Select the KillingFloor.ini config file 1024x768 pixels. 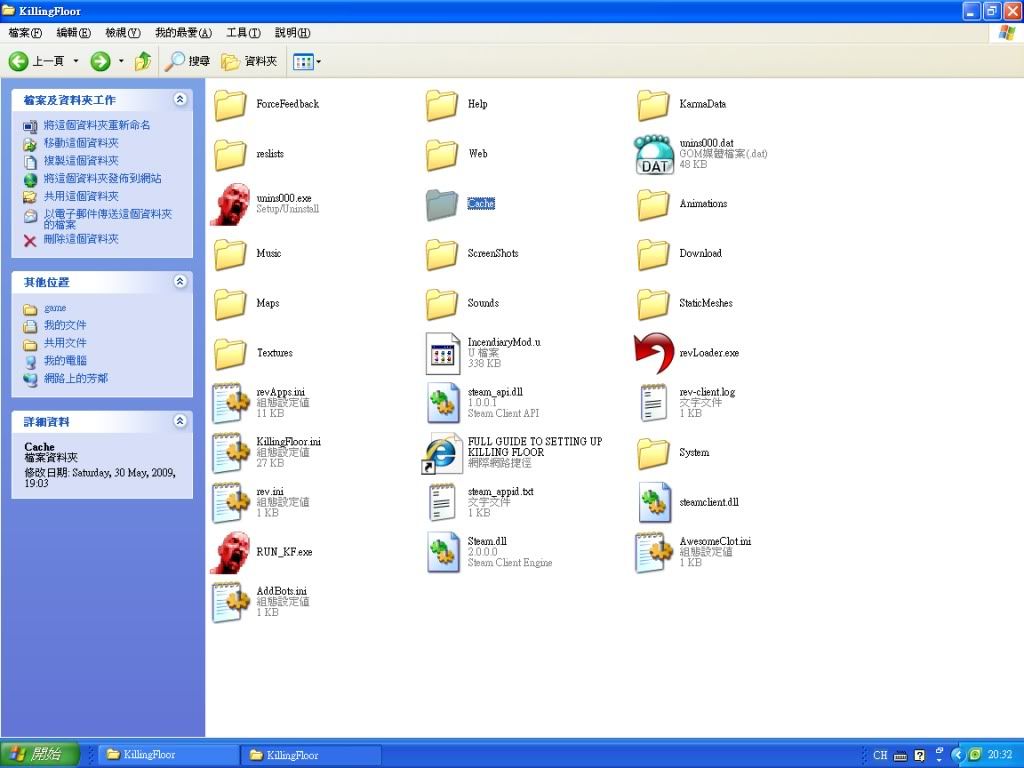231,453
